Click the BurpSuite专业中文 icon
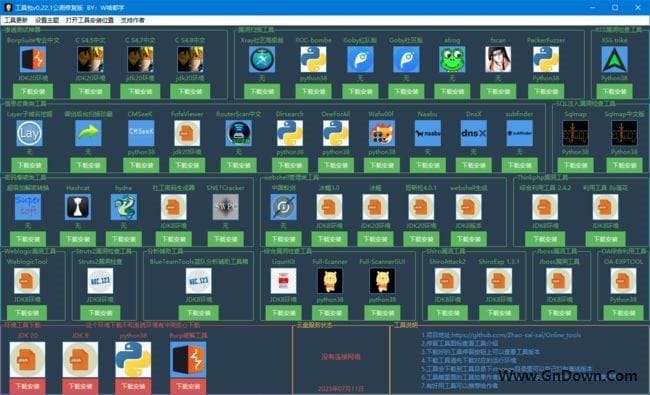Viewport: 650px width, 395px height. 33,59
